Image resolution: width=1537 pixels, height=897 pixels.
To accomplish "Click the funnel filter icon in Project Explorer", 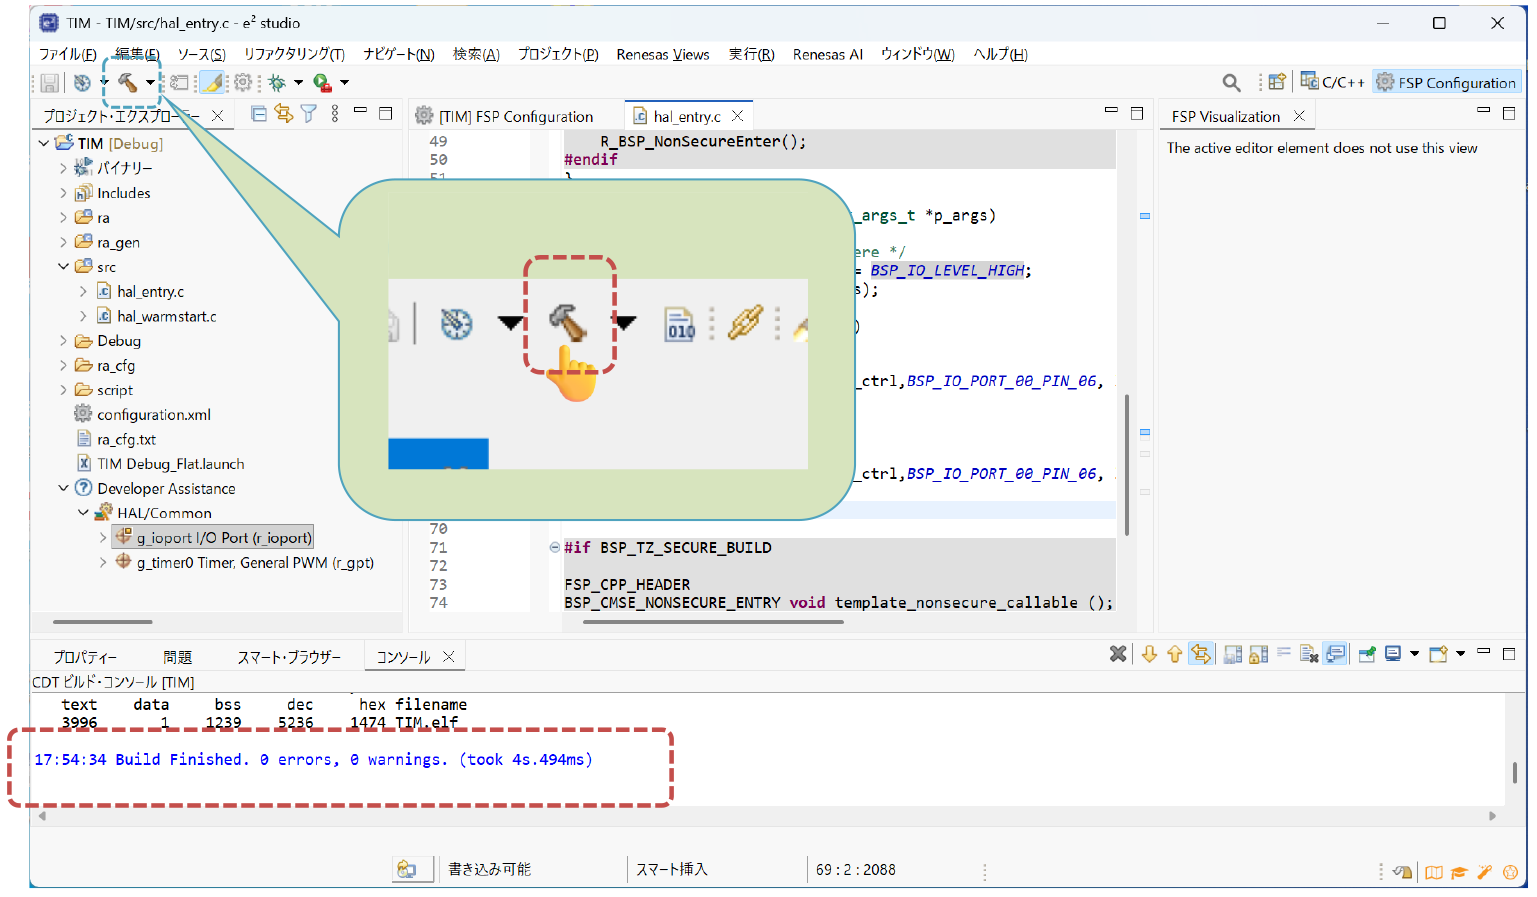I will click(309, 114).
